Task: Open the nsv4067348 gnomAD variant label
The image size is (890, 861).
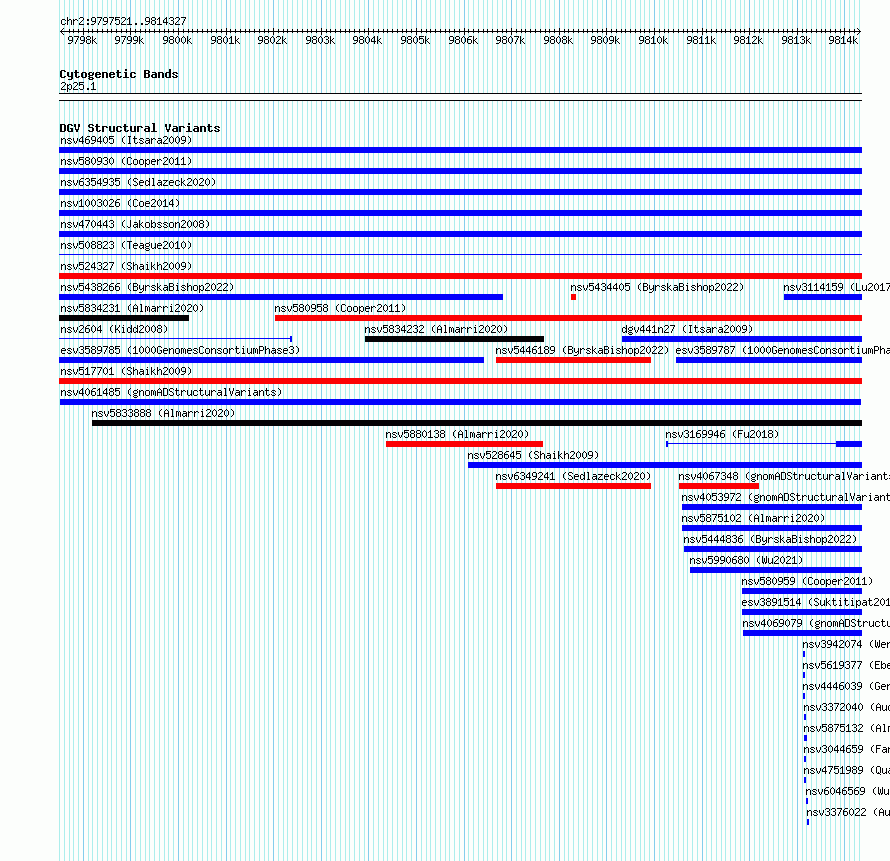Action: click(x=784, y=476)
